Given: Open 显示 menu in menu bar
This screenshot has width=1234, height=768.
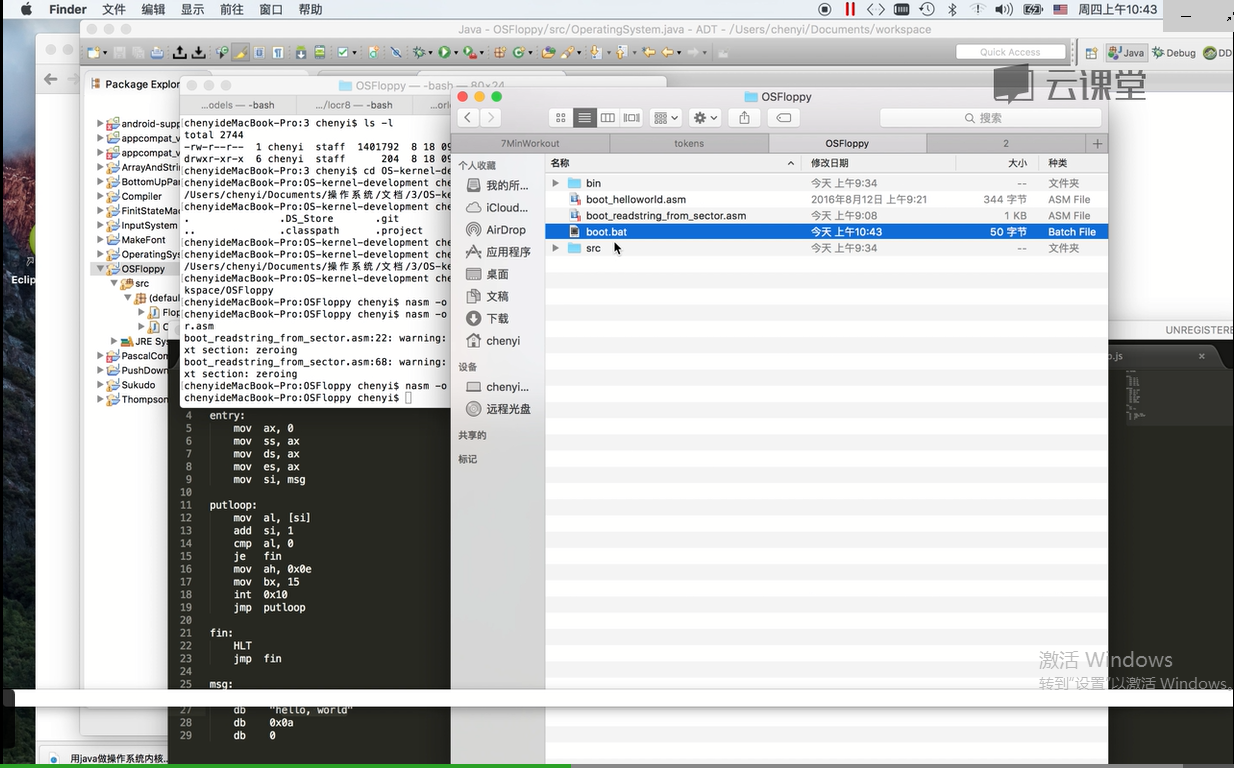Looking at the screenshot, I should [x=192, y=9].
